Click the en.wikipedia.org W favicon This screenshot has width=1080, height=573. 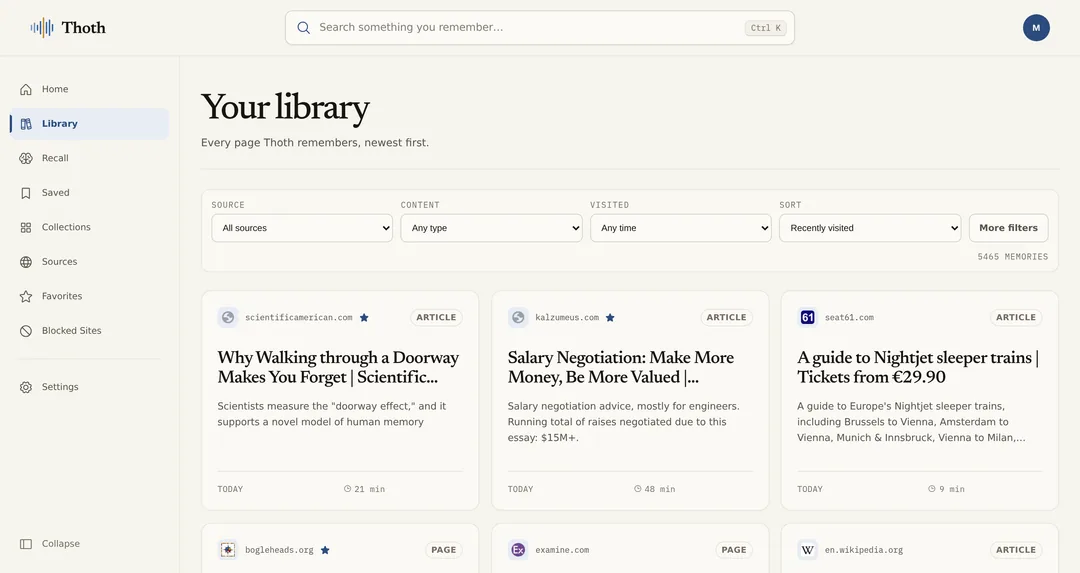(807, 550)
